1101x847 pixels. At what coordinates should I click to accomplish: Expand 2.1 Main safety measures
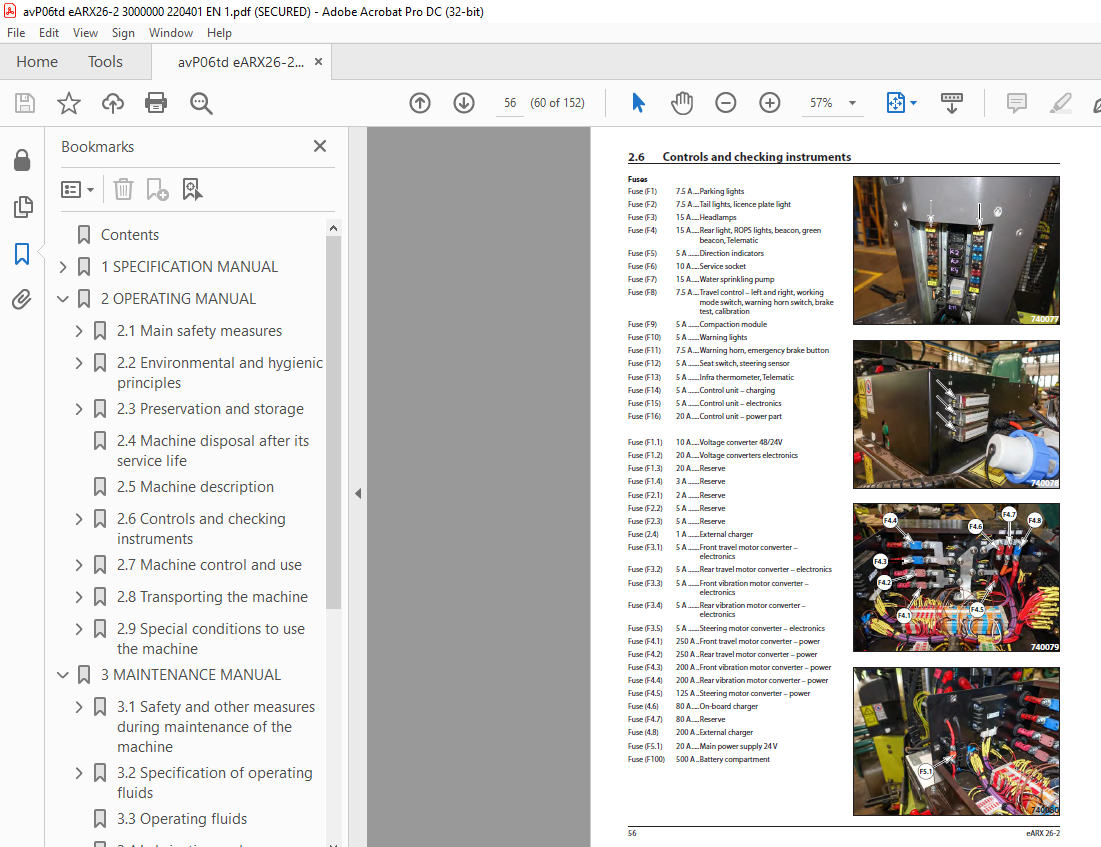79,331
